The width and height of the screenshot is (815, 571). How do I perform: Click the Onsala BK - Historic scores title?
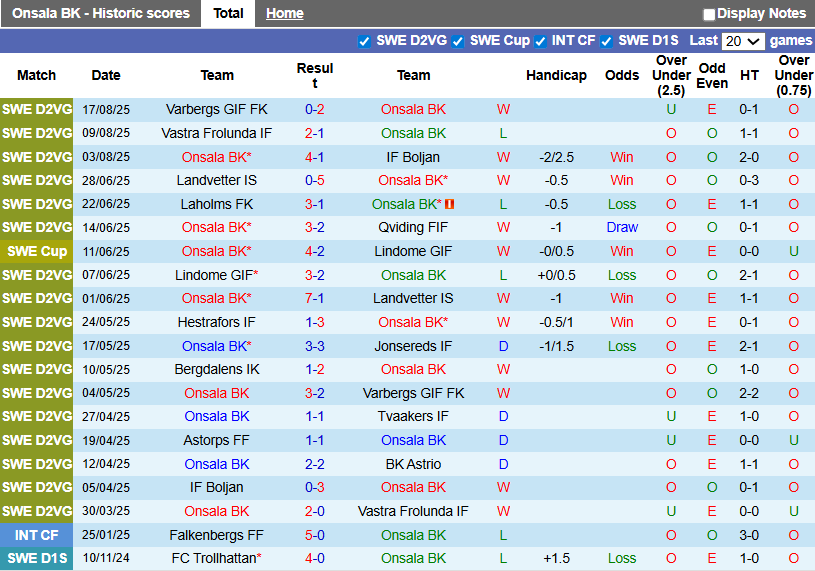101,14
